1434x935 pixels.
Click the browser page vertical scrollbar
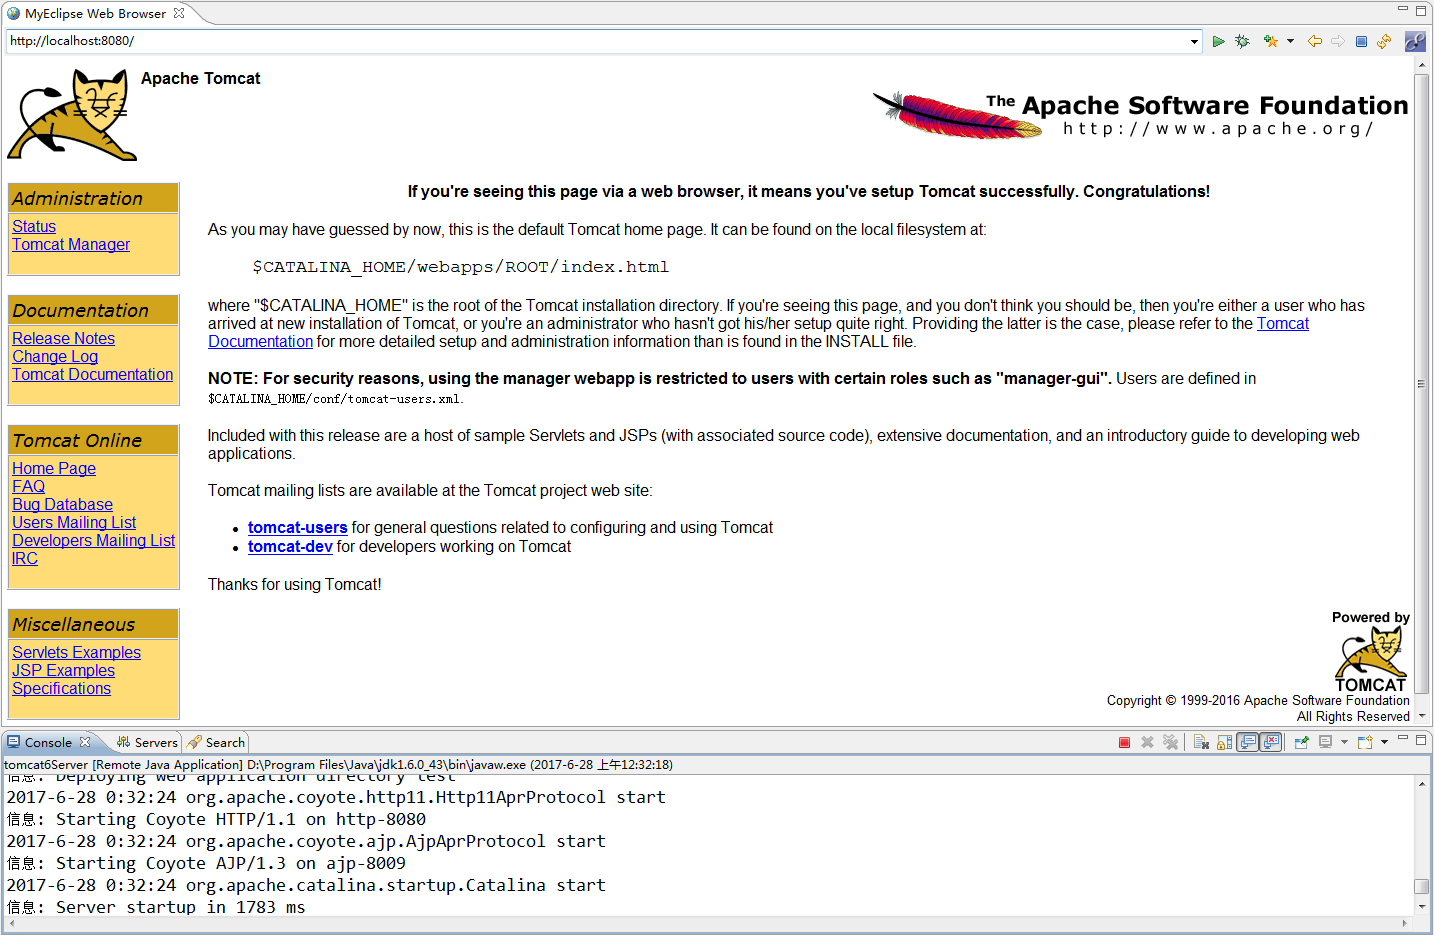pos(1421,384)
